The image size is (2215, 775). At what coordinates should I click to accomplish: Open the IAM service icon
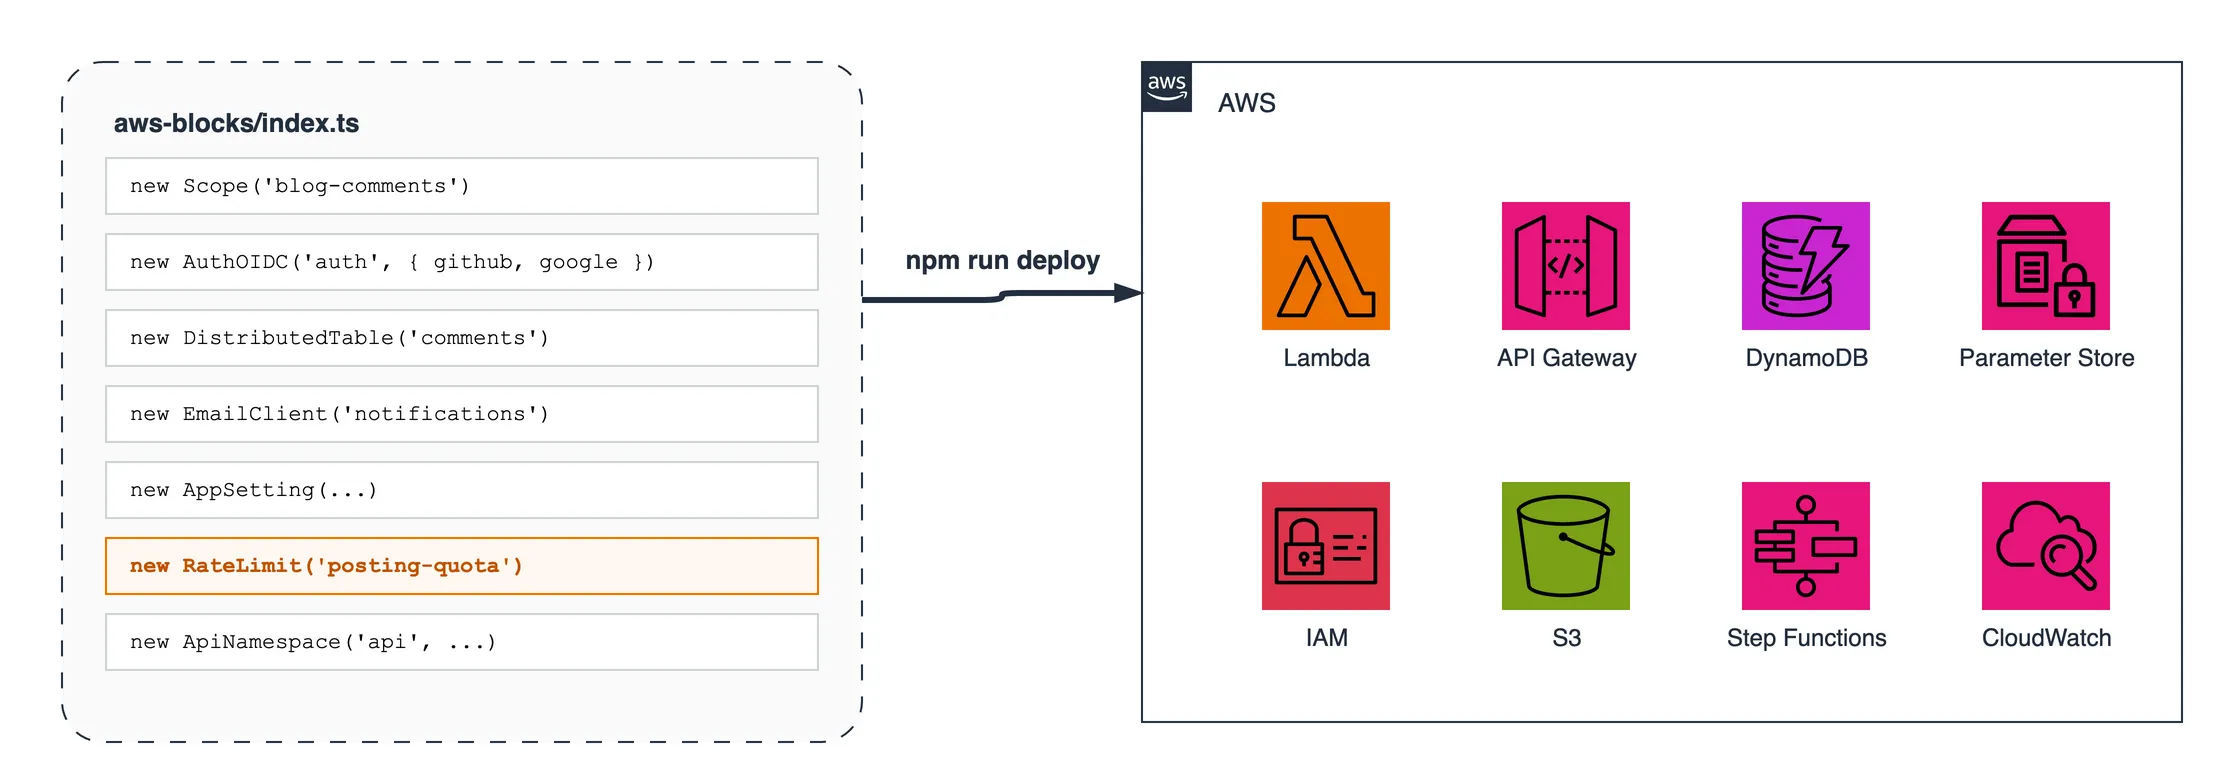(x=1325, y=546)
